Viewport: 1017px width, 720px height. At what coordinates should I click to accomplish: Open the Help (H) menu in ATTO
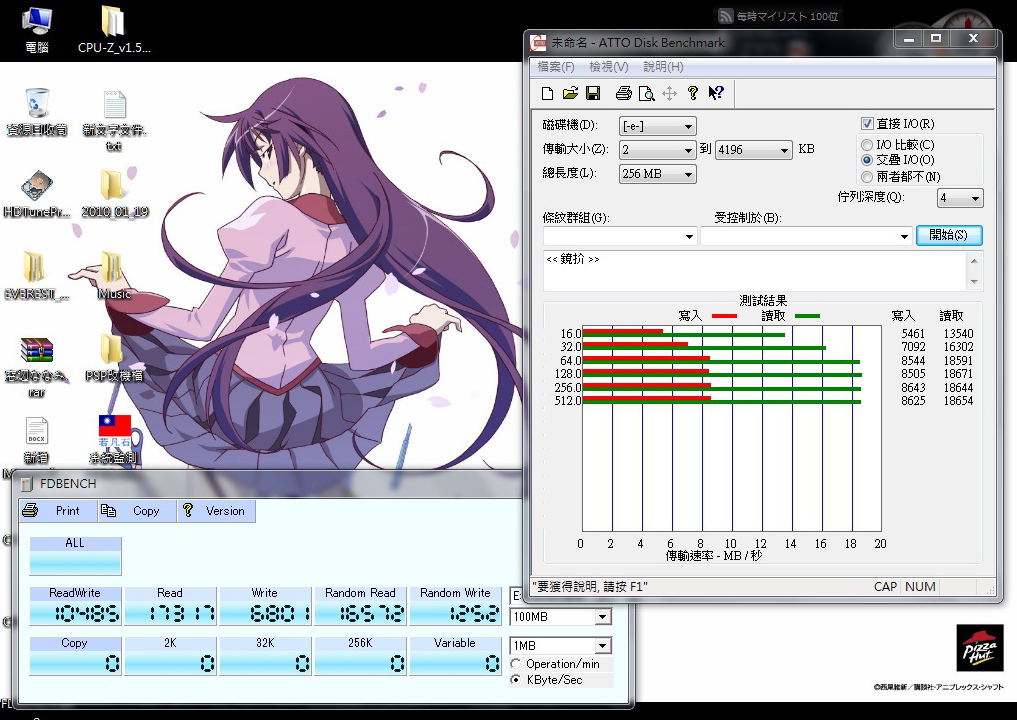pos(663,67)
